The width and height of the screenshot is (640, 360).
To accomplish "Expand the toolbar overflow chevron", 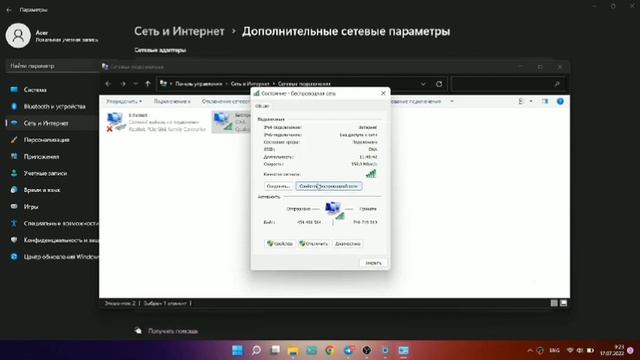I will [452, 101].
